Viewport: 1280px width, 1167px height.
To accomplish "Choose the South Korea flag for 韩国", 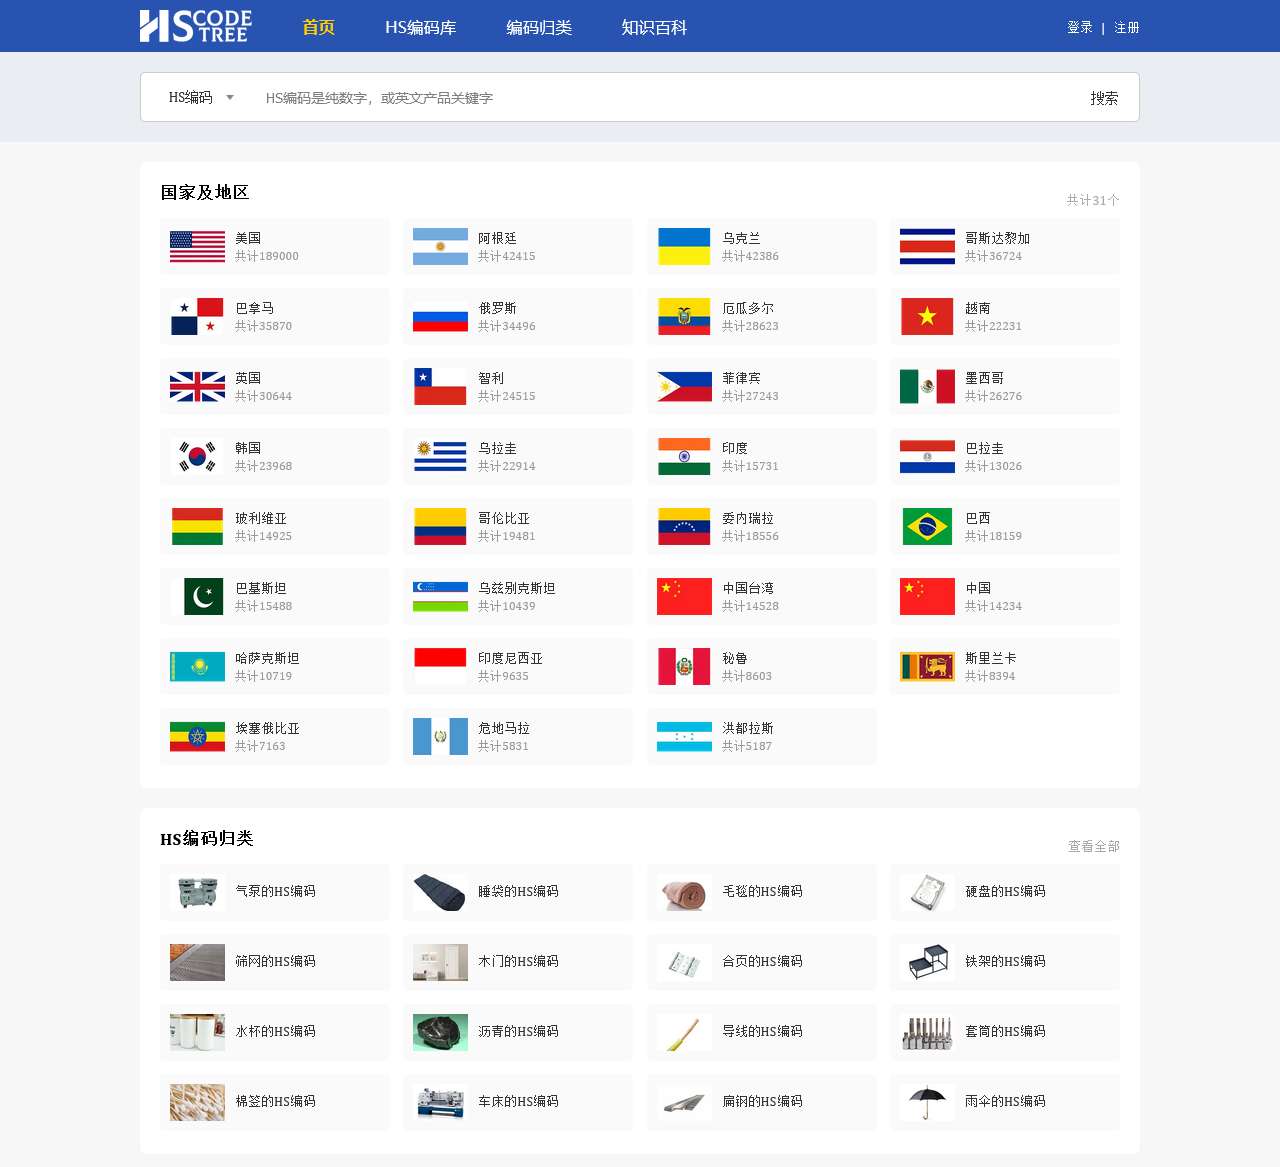I will (x=197, y=457).
